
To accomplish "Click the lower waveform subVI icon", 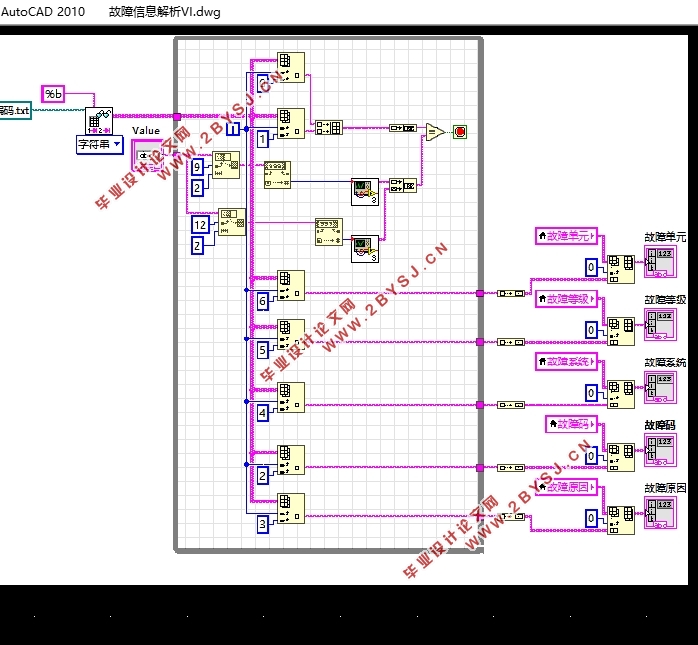I will (x=365, y=249).
